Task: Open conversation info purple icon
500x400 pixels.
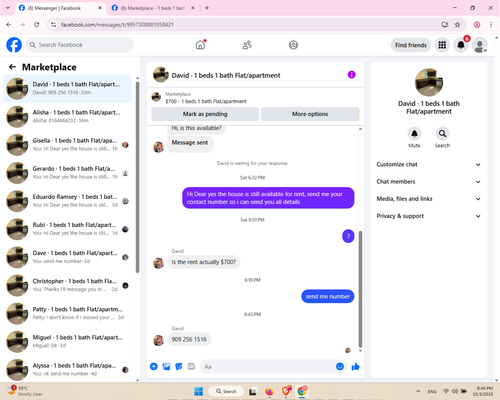Action: tap(351, 75)
